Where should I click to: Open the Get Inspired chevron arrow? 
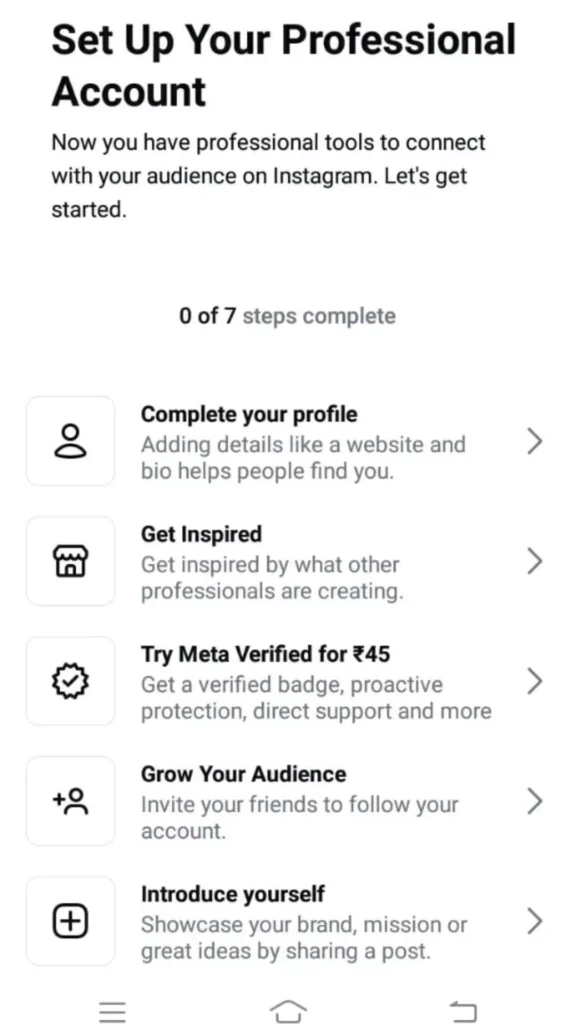(533, 560)
